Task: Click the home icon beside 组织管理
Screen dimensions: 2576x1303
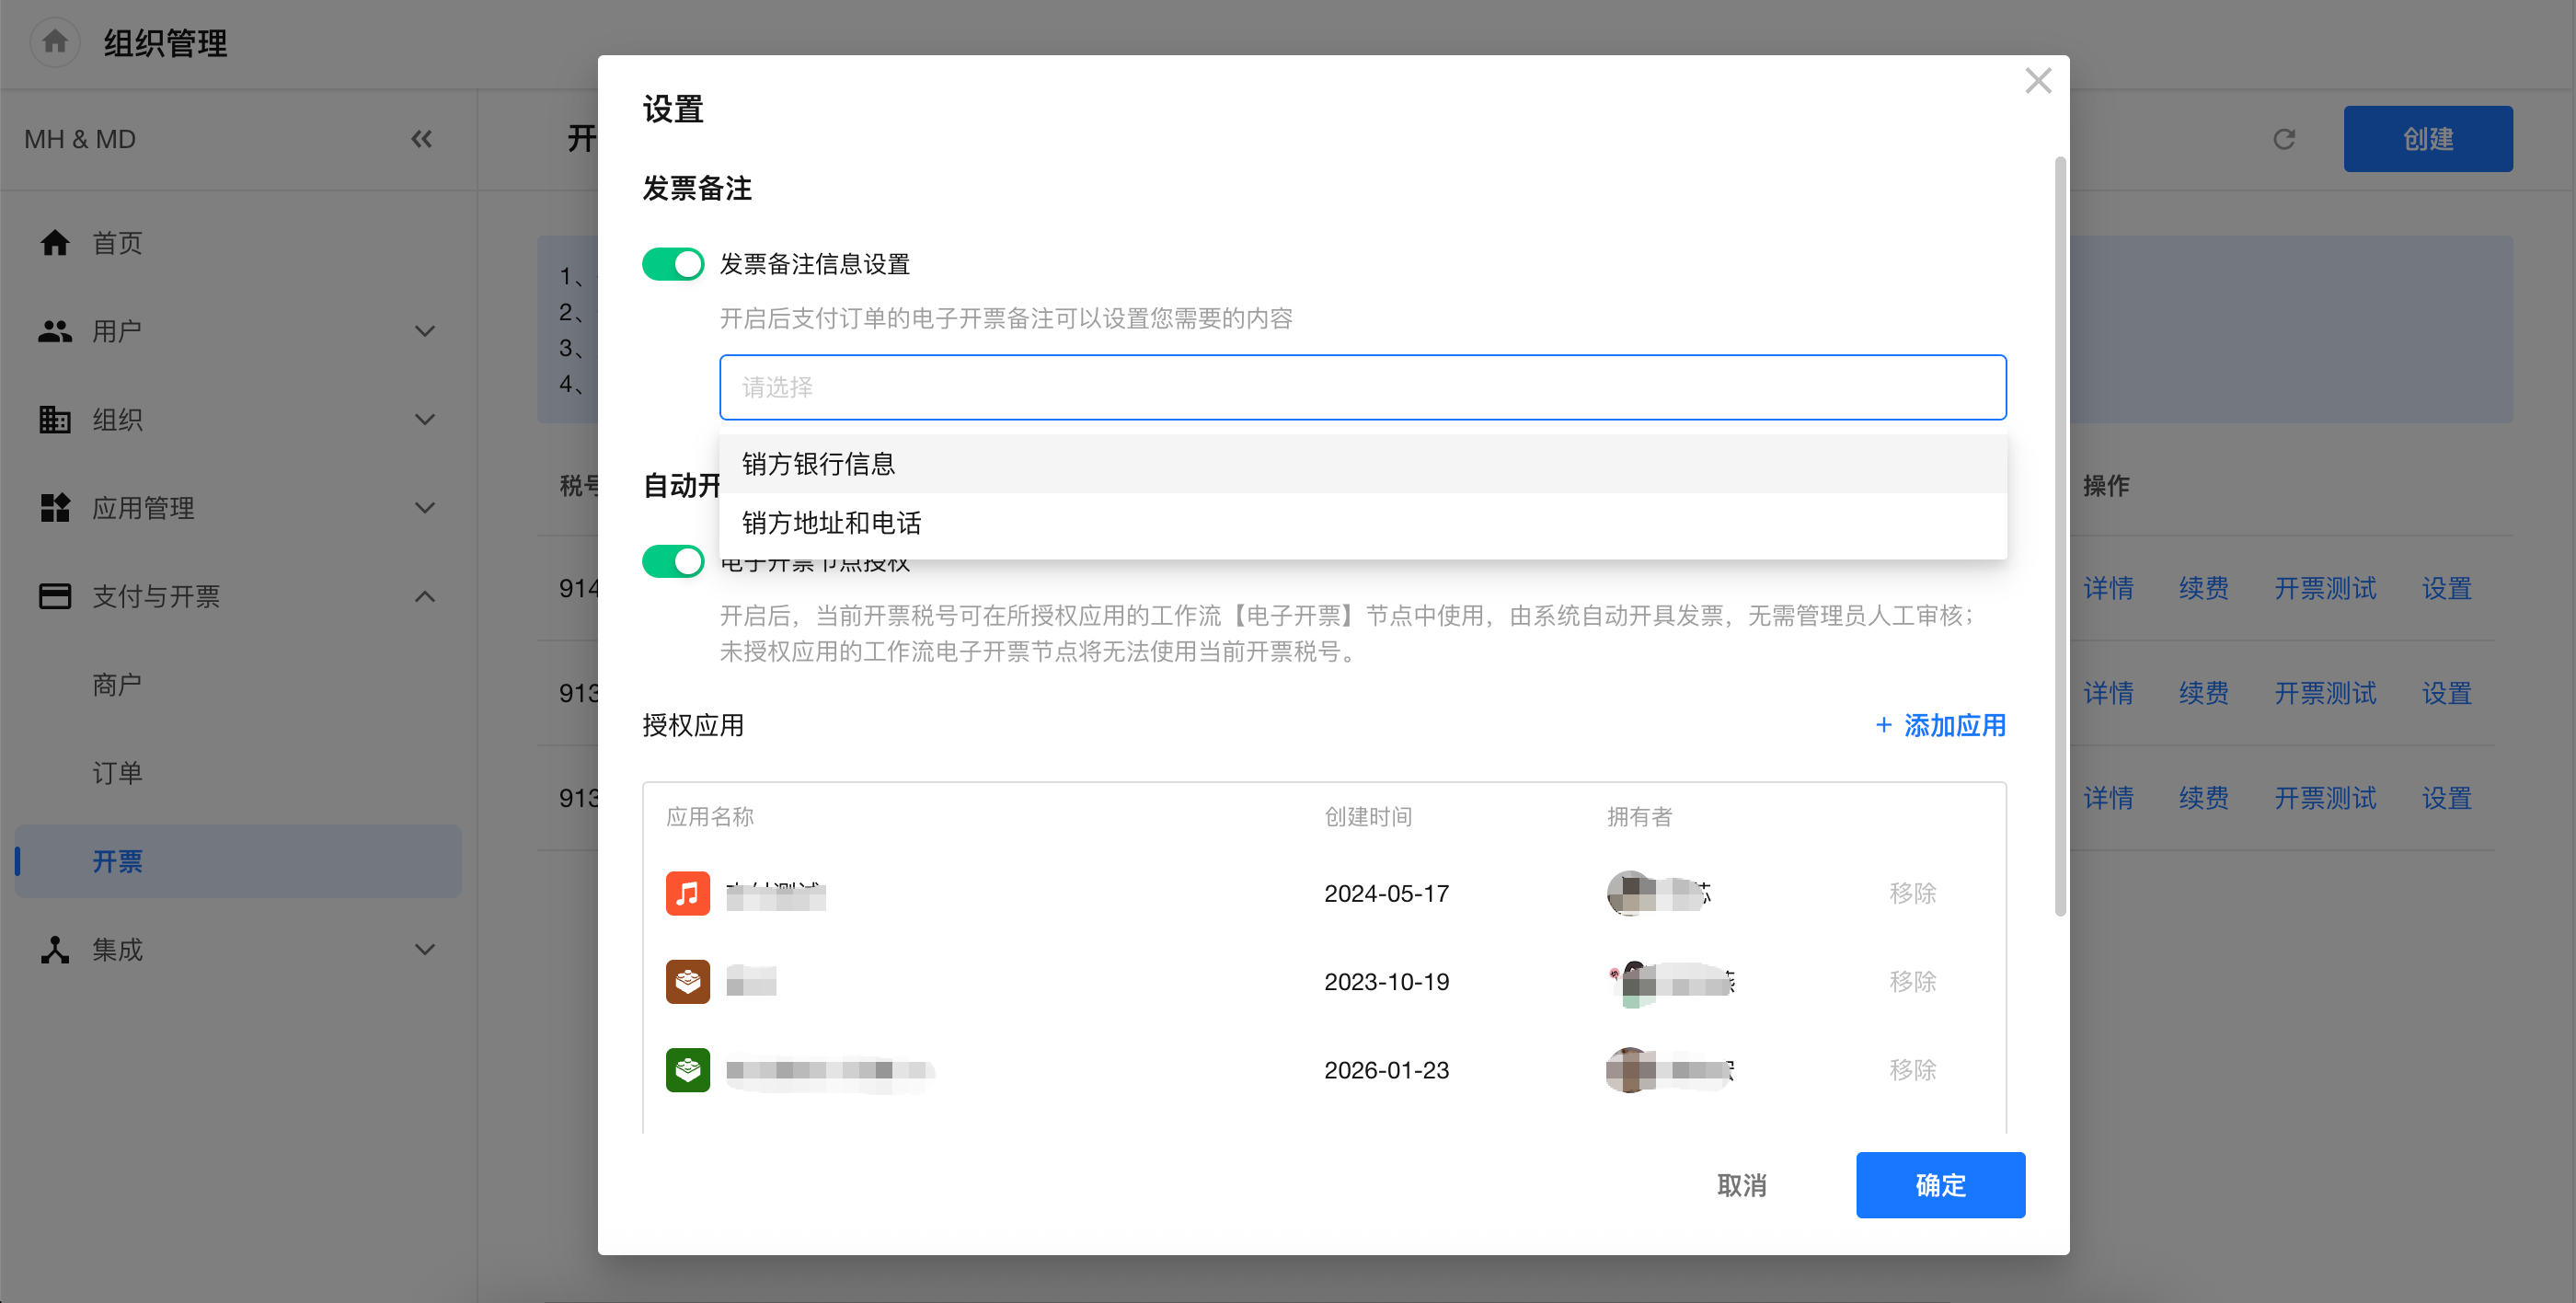Action: (x=55, y=42)
